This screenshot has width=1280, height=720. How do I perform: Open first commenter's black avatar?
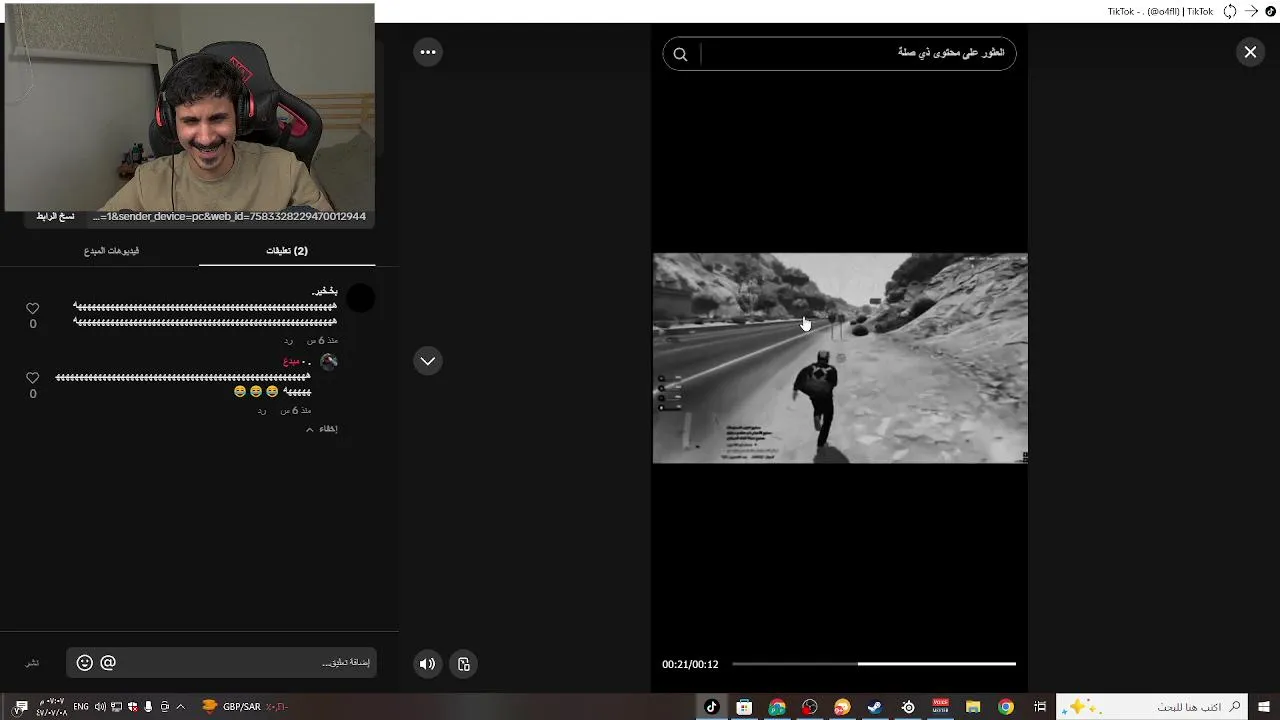[x=361, y=298]
